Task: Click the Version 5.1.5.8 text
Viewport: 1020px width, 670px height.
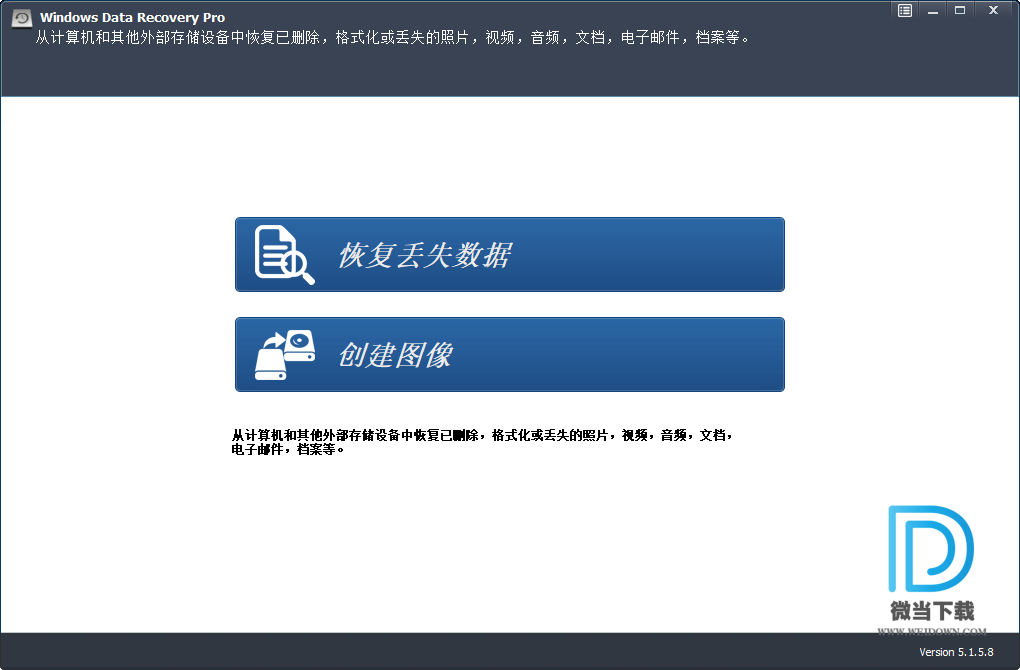Action: pyautogui.click(x=956, y=652)
